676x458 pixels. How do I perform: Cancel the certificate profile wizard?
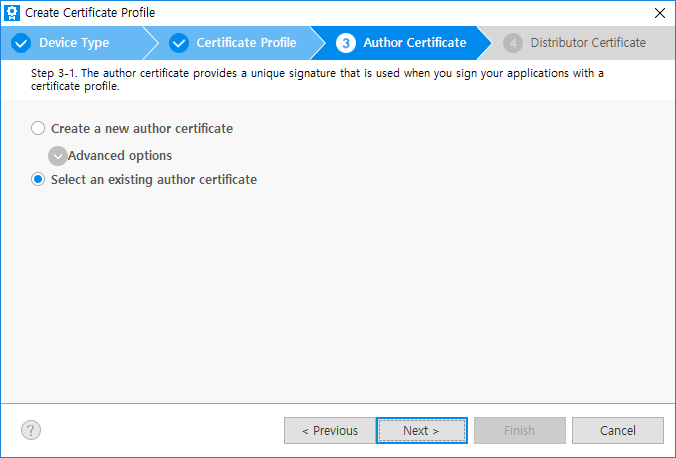pyautogui.click(x=617, y=430)
